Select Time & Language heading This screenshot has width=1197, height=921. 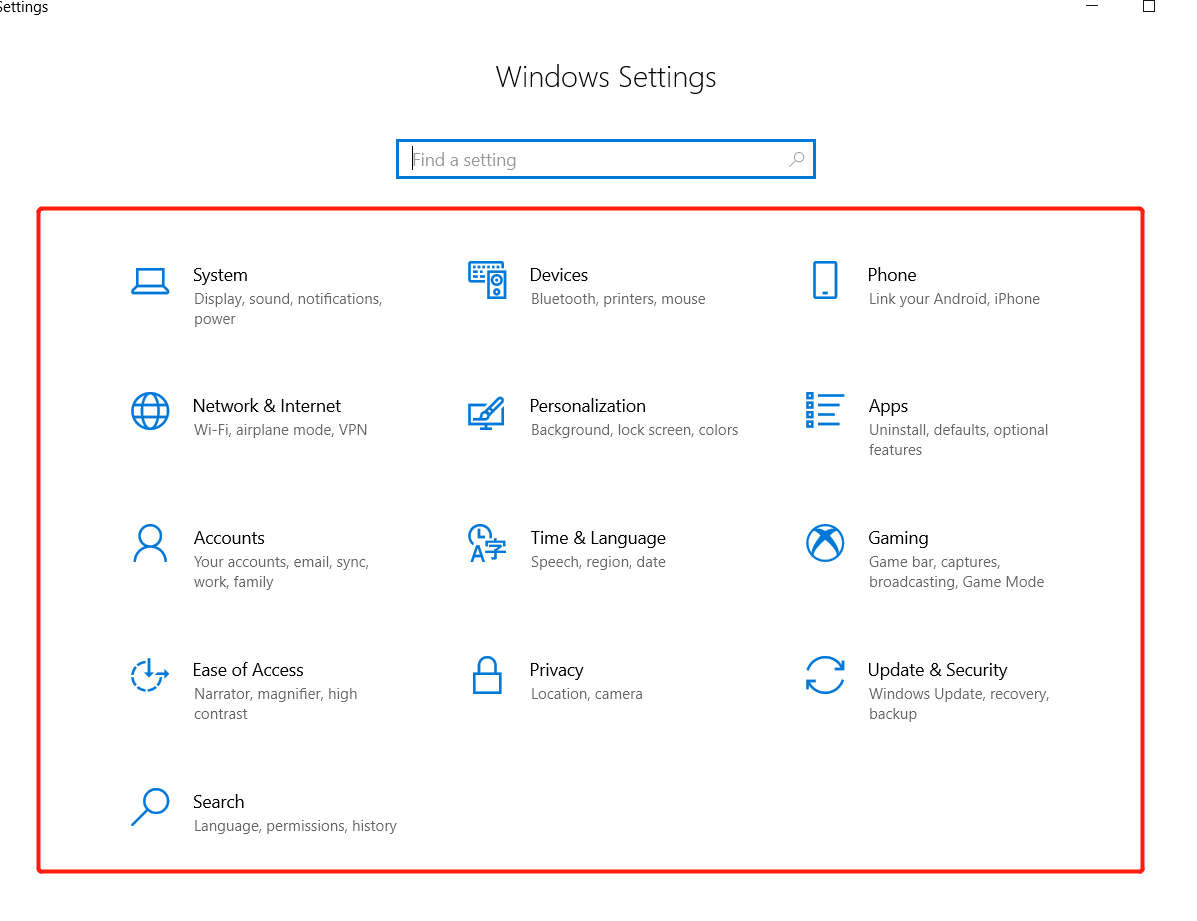pyautogui.click(x=598, y=538)
